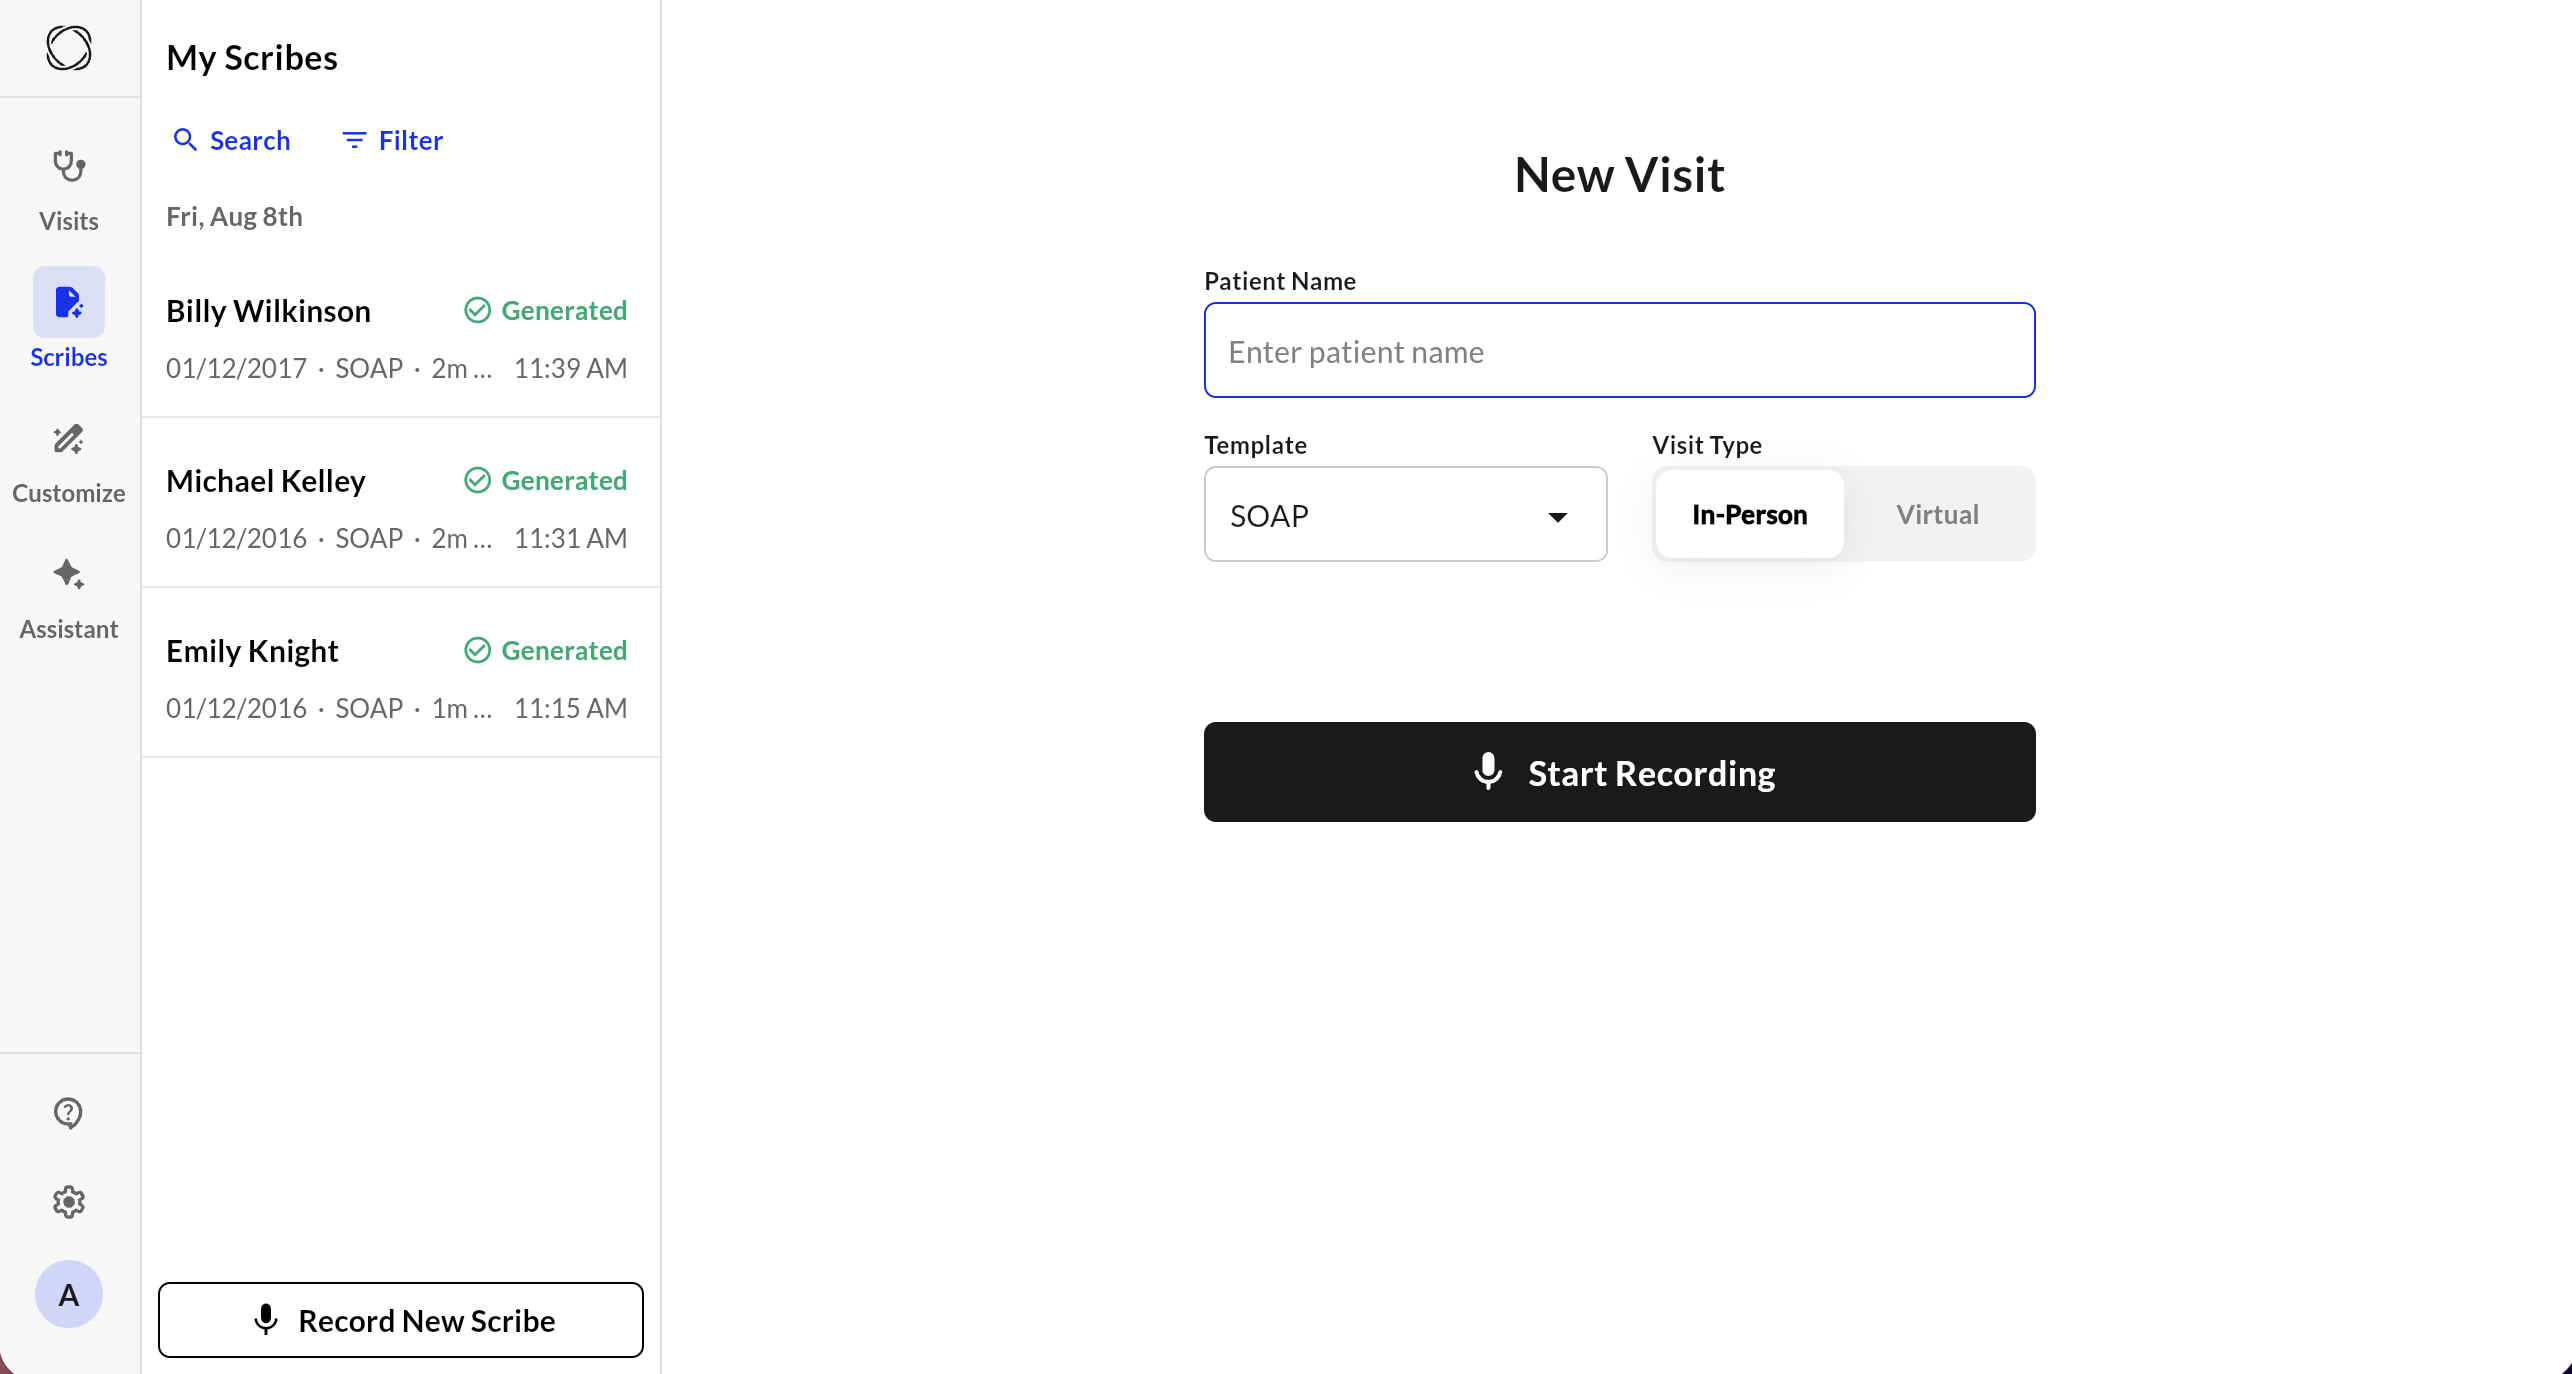The height and width of the screenshot is (1374, 2572).
Task: Click Generated status on Billy Wilkinson's scribe
Action: (545, 310)
